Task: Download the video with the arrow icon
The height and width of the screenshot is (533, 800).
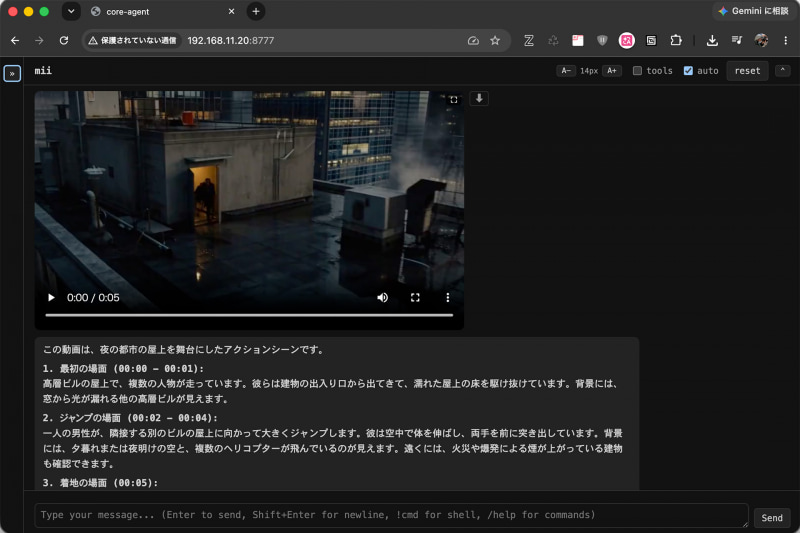Action: [x=479, y=98]
